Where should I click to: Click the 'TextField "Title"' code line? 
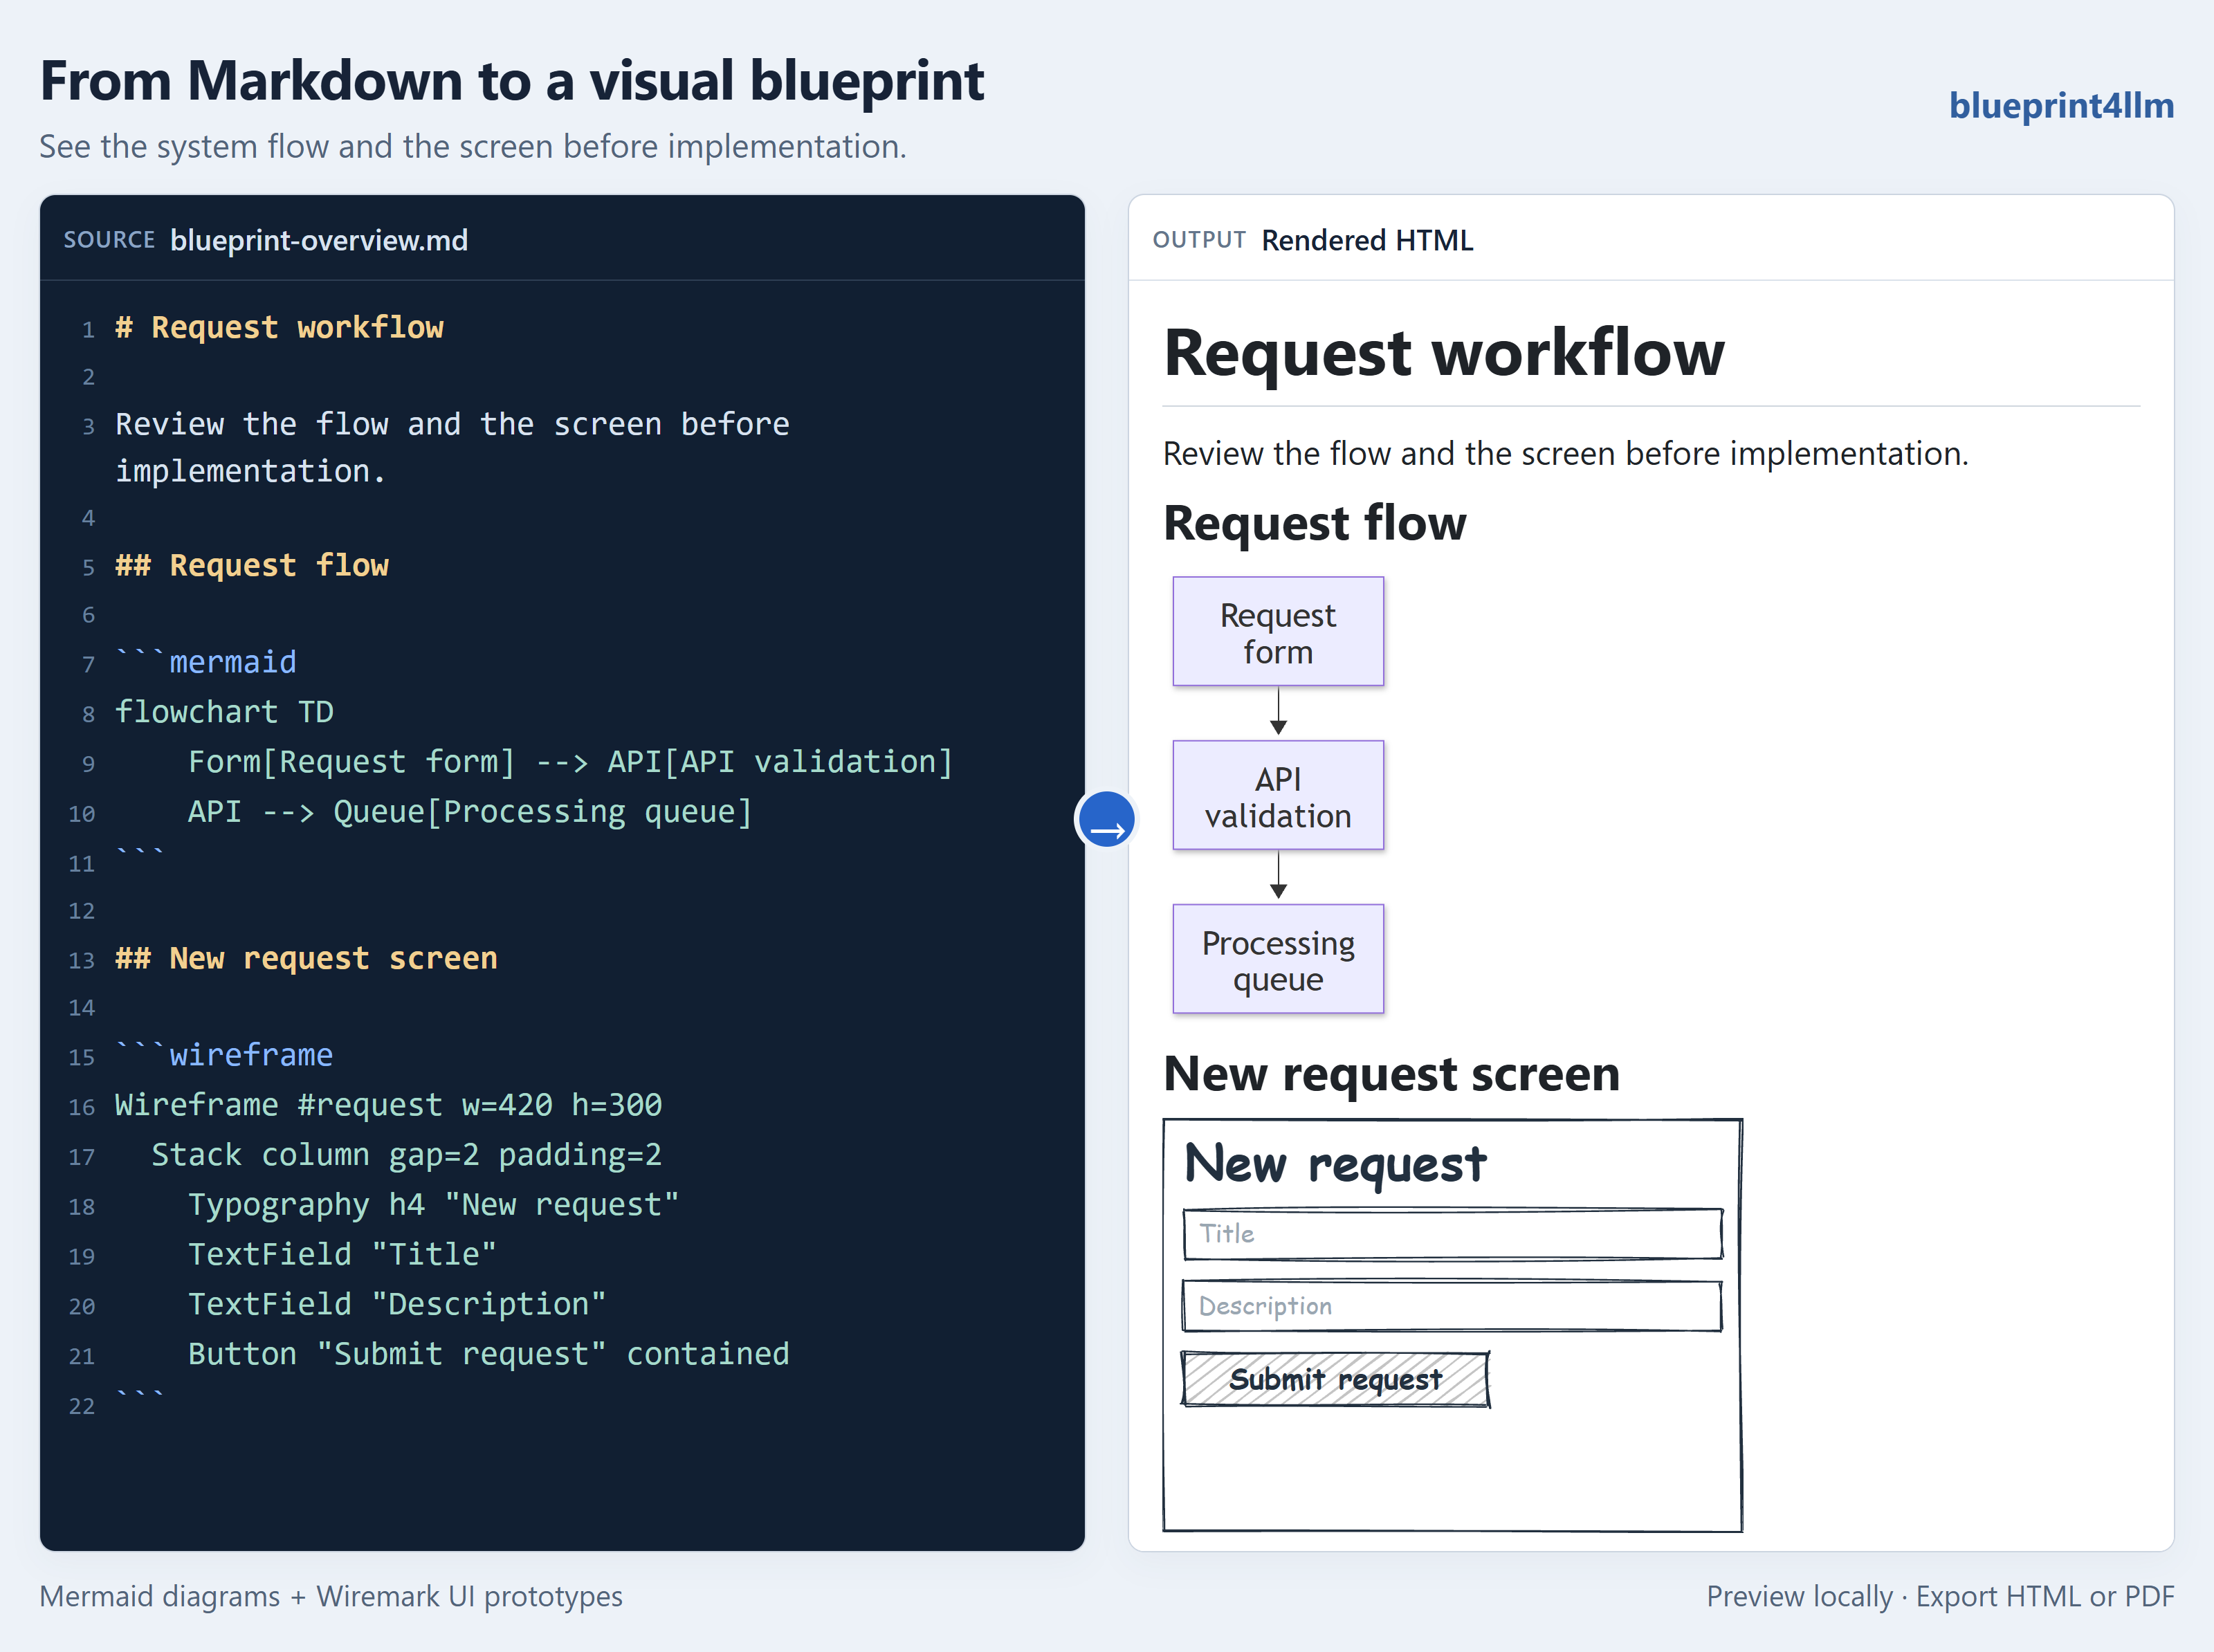coord(342,1254)
